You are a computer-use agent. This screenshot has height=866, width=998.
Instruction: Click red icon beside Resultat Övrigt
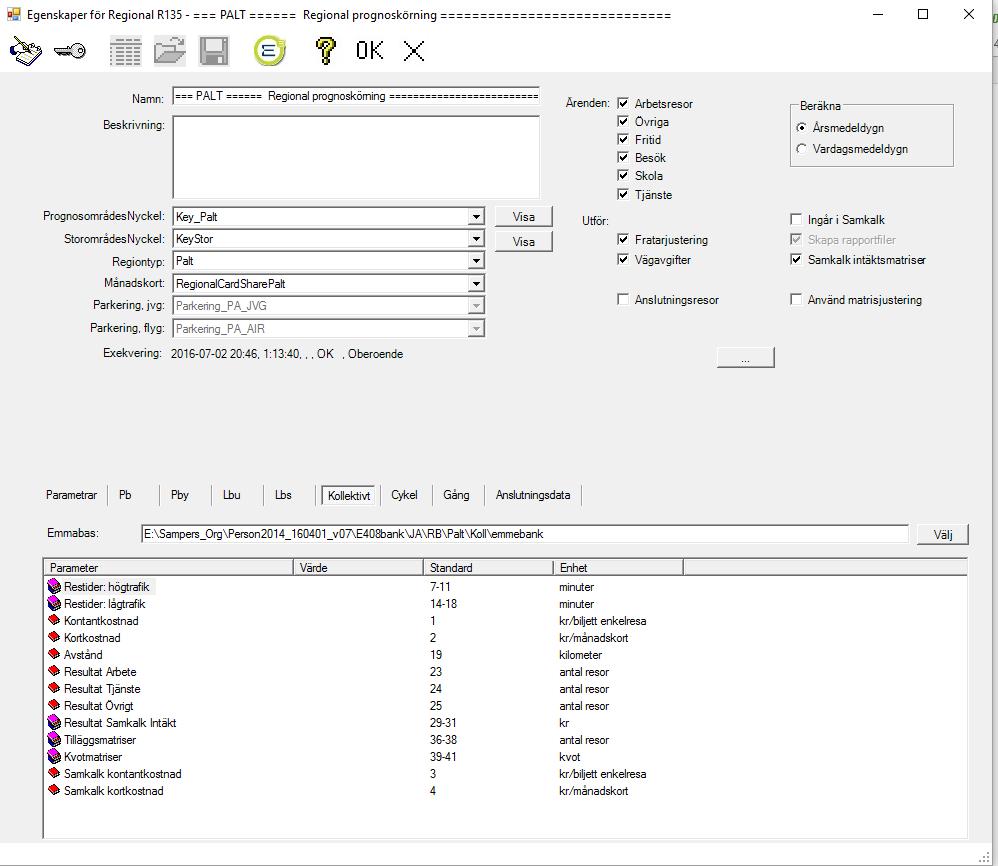coord(54,706)
